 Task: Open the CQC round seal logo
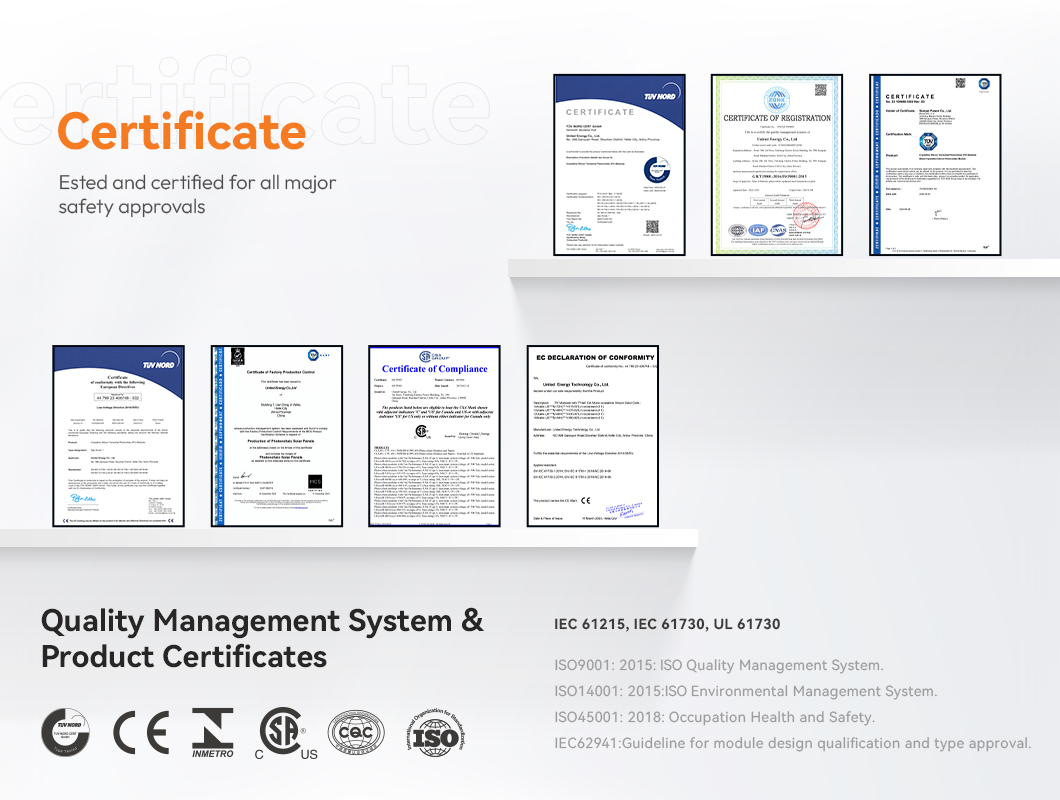coord(356,733)
